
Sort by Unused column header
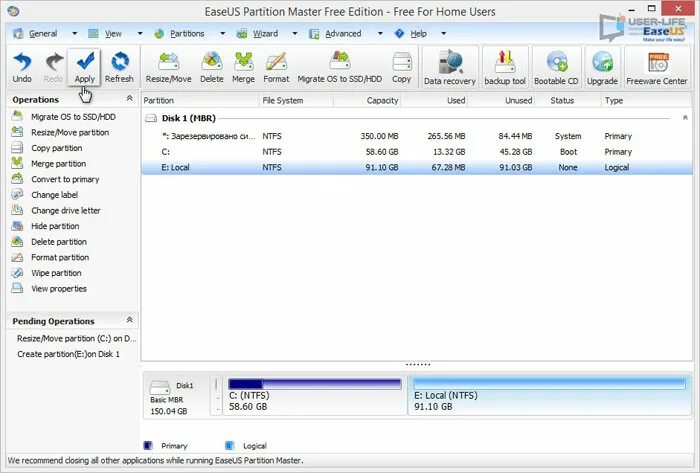[x=501, y=100]
